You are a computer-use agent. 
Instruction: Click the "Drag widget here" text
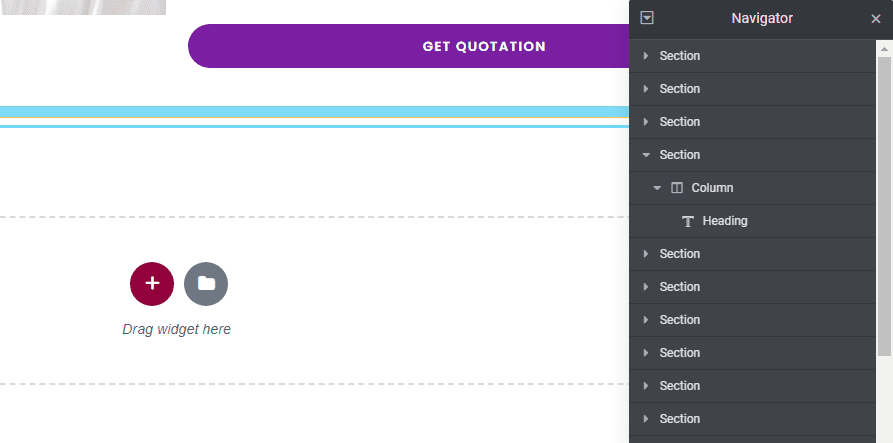[x=176, y=329]
